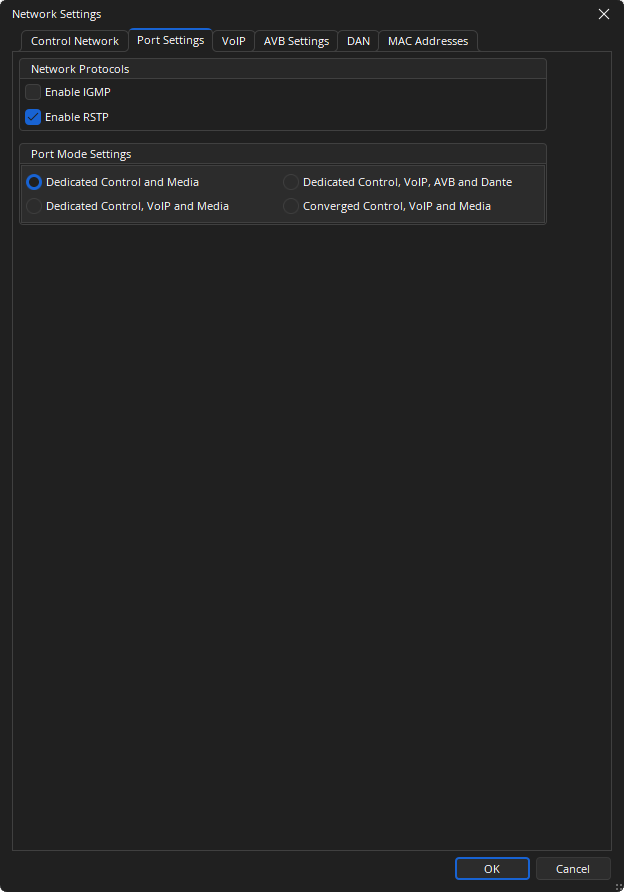Screen dimensions: 624x892
Task: Choose Dedicated Control, VoIP and Media
Action: click(x=35, y=206)
